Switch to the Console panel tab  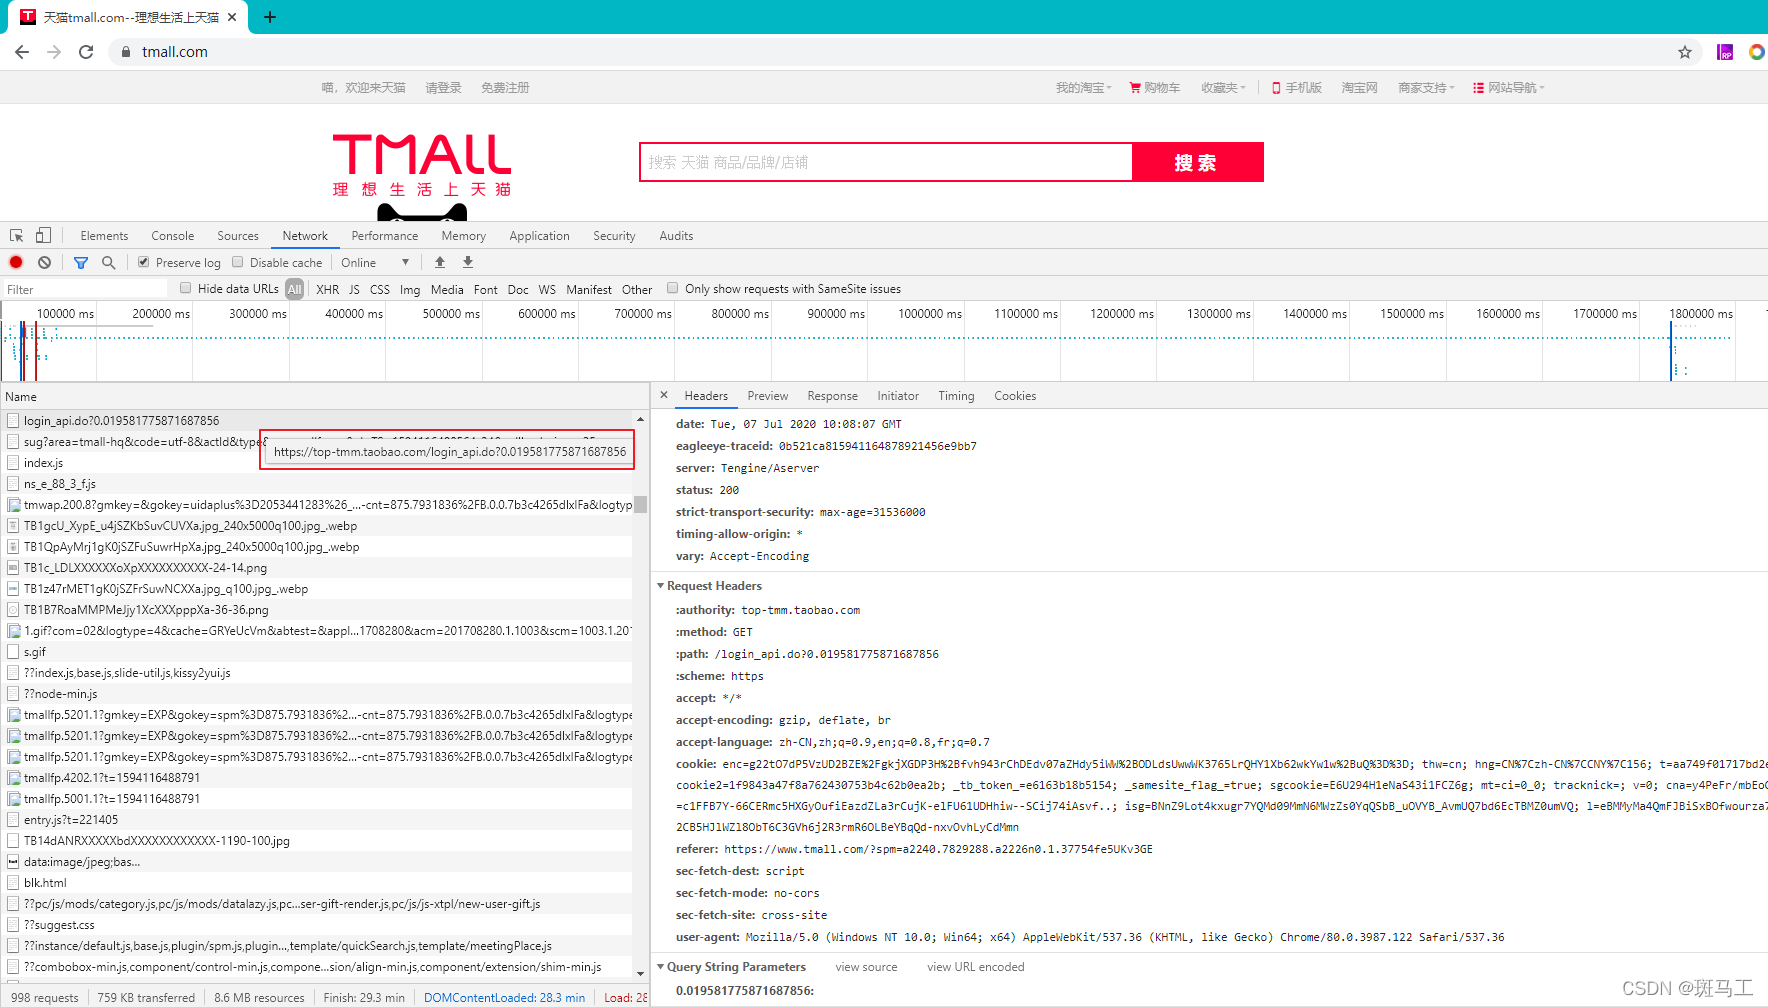tap(173, 236)
